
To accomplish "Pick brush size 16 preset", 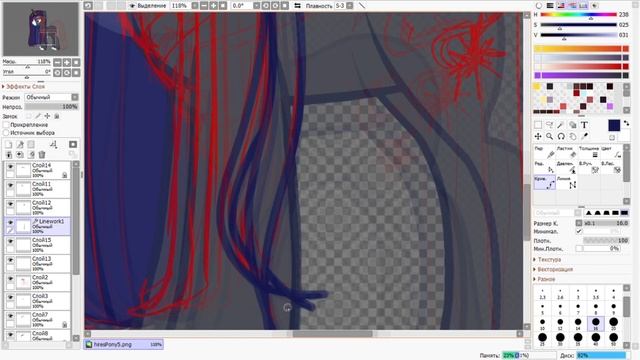I will [x=596, y=324].
